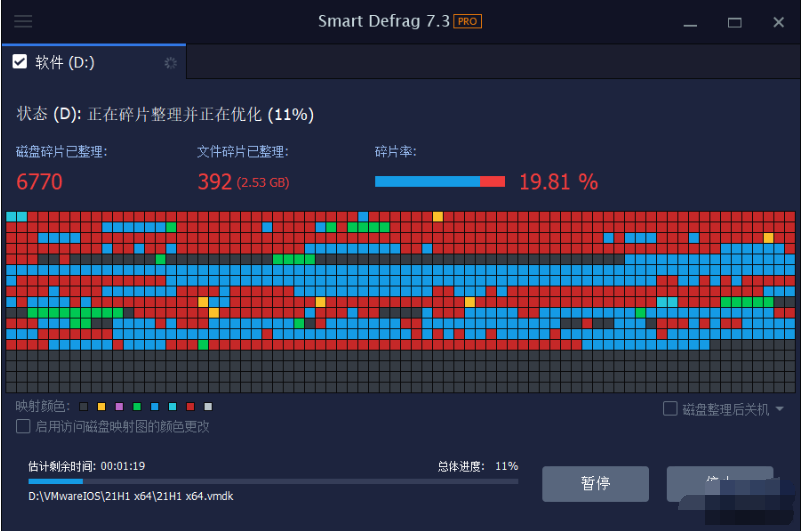Click the 碎片率 label
The width and height of the screenshot is (801, 531).
click(395, 152)
